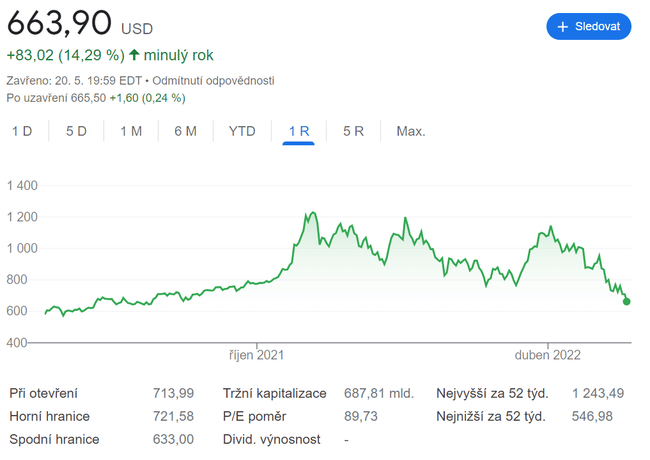Select the YTD range tab
This screenshot has height=460, width=650.
[x=242, y=131]
